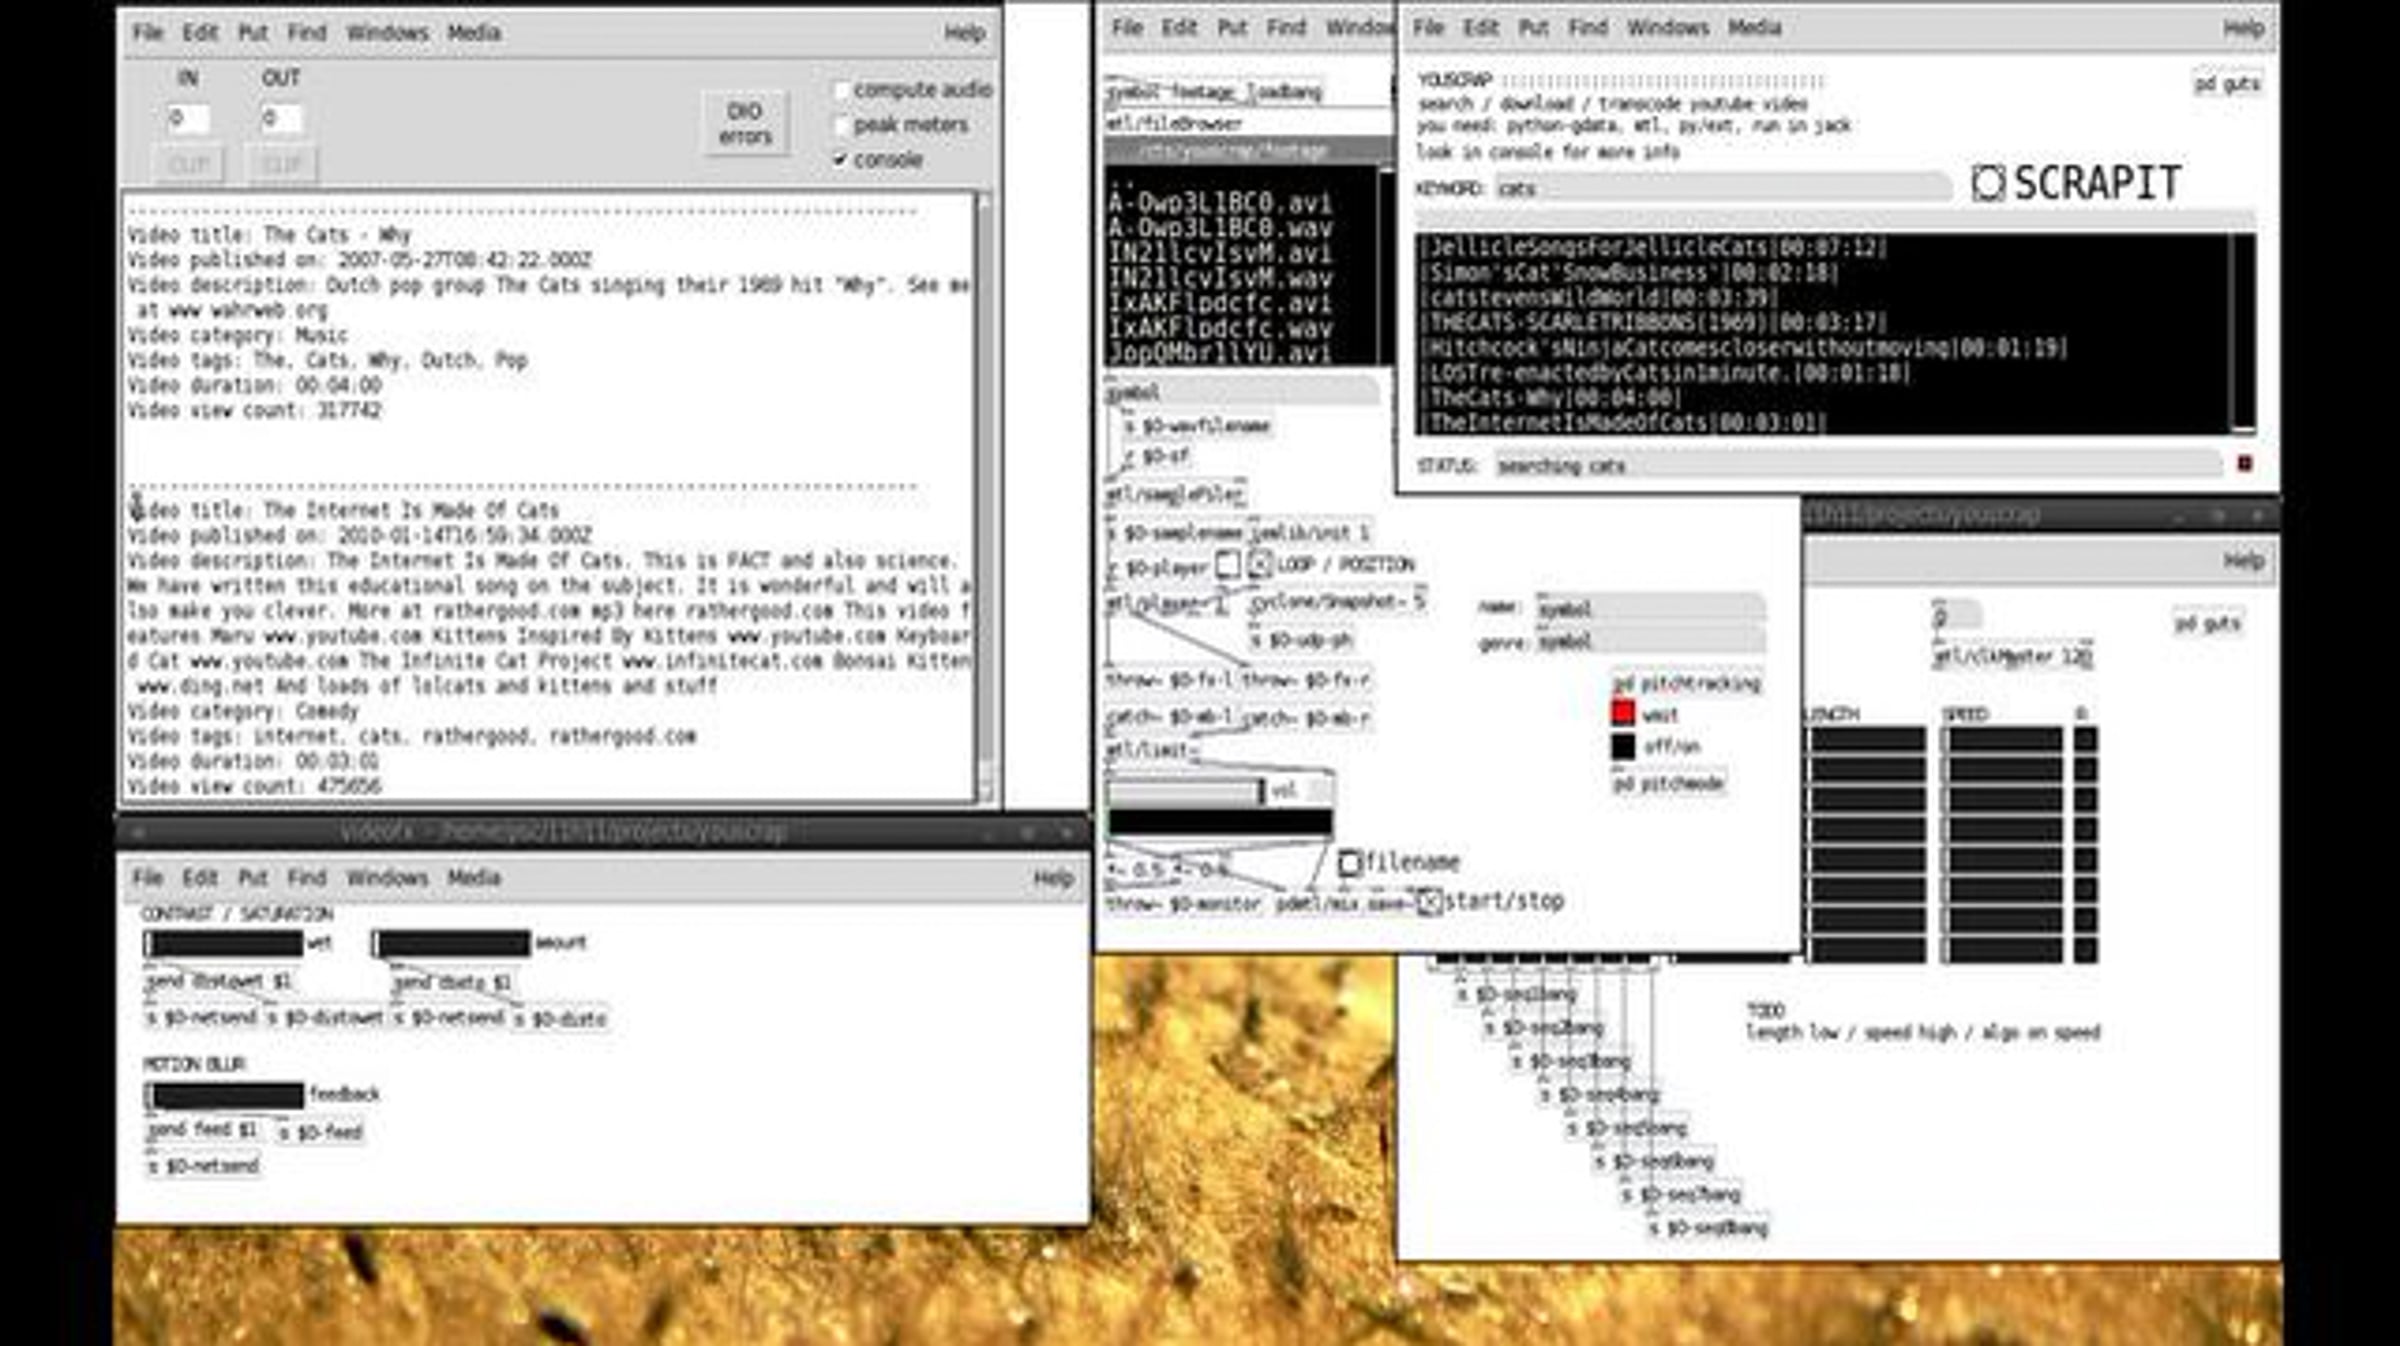This screenshot has height=1346, width=2400.
Task: Open the Find menu in the YOUSCRAP window
Action: pos(1588,28)
